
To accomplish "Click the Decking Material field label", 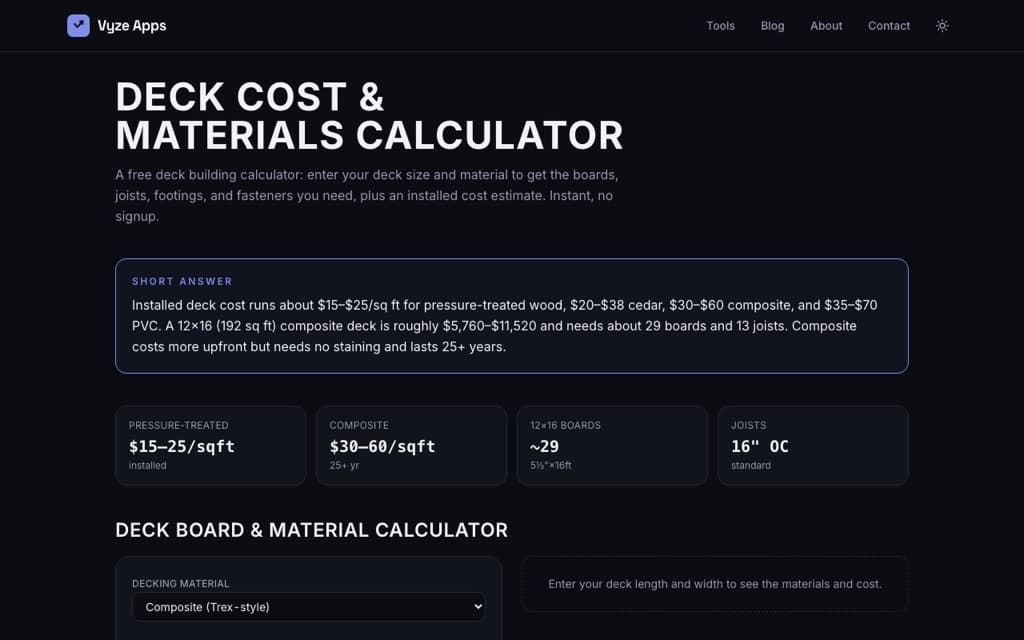I will (180, 583).
